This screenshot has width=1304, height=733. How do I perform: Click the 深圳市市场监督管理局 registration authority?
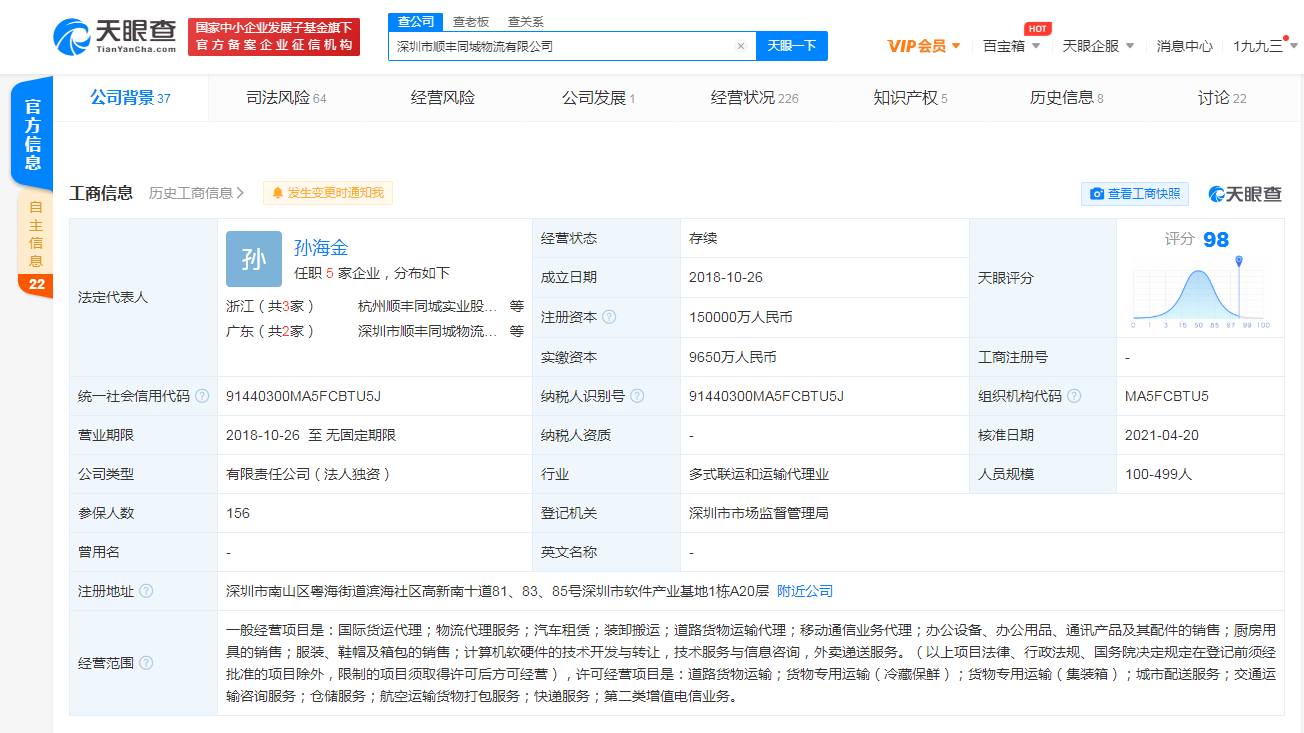pos(759,513)
